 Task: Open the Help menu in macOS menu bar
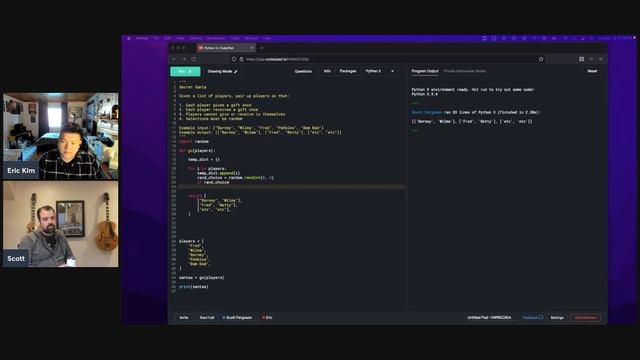coord(267,38)
